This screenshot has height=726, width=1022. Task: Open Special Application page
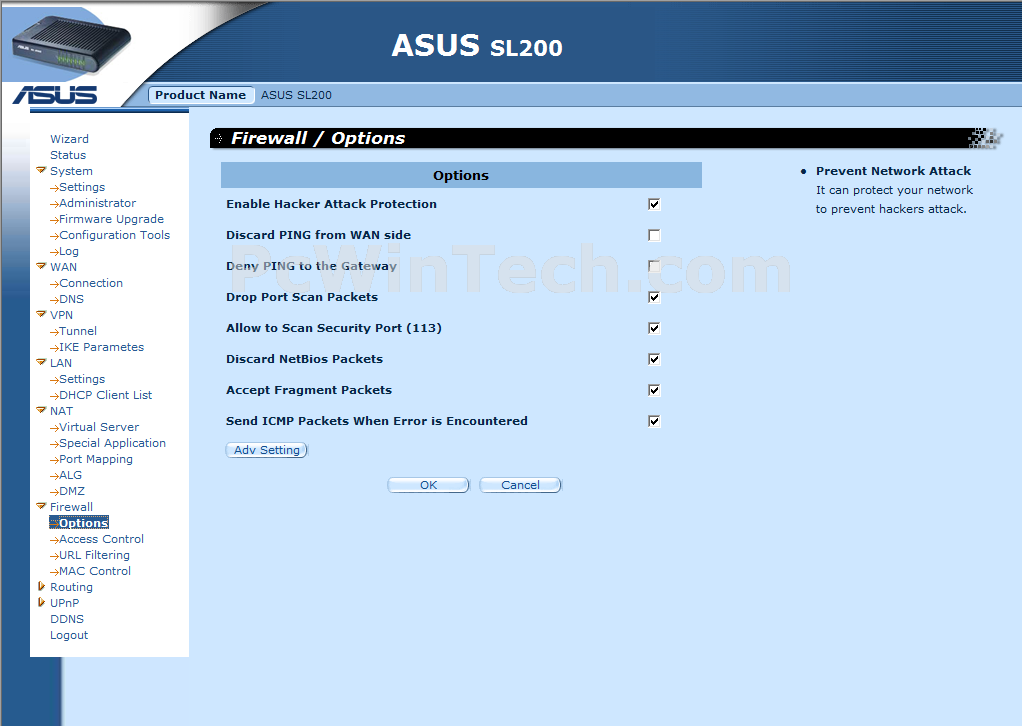point(113,443)
